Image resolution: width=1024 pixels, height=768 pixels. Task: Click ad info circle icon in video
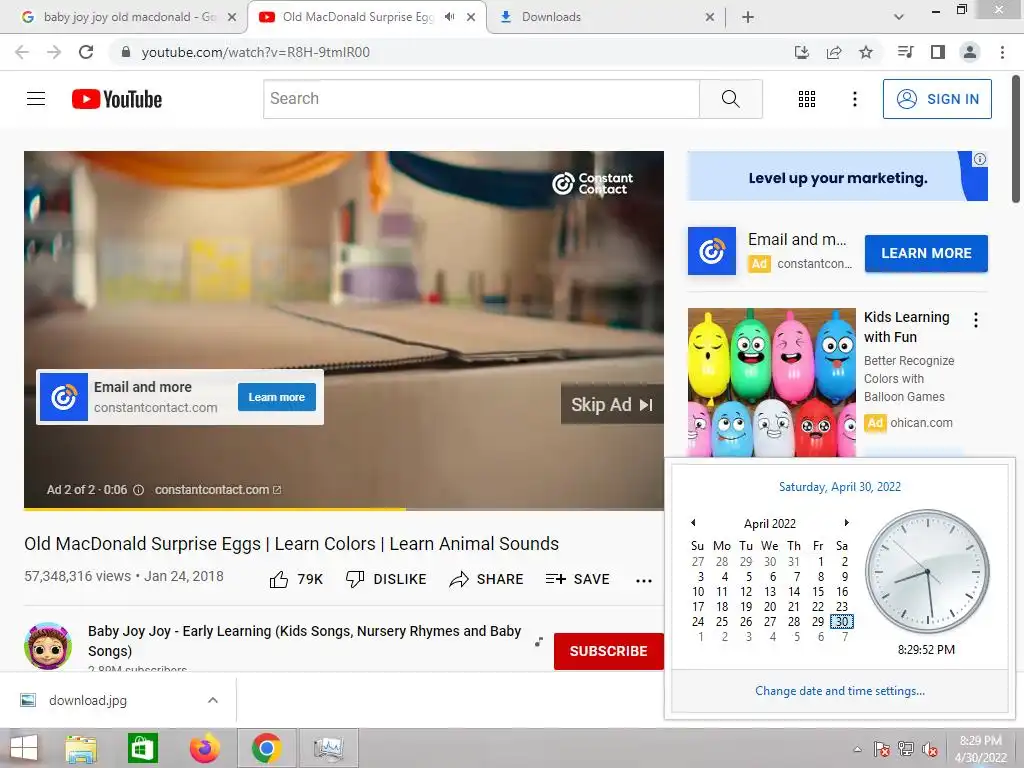(138, 490)
